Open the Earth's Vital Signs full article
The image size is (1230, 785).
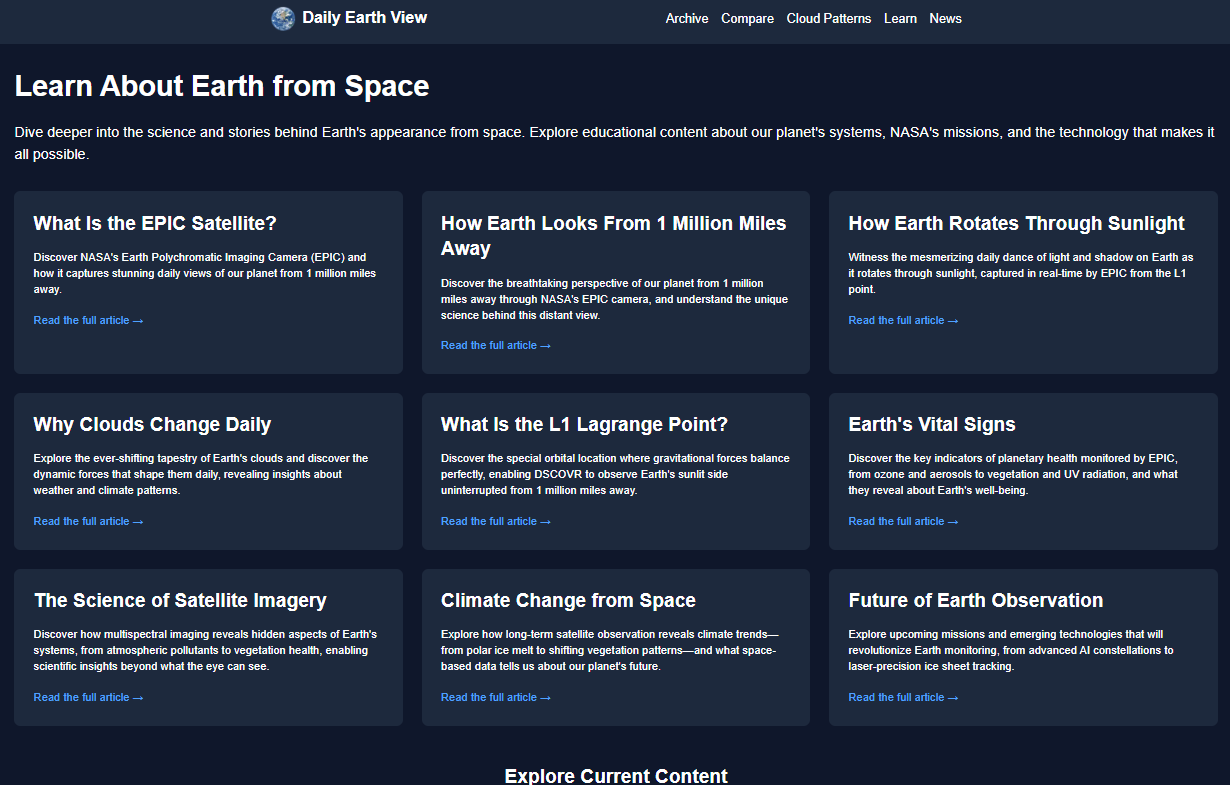pos(903,522)
